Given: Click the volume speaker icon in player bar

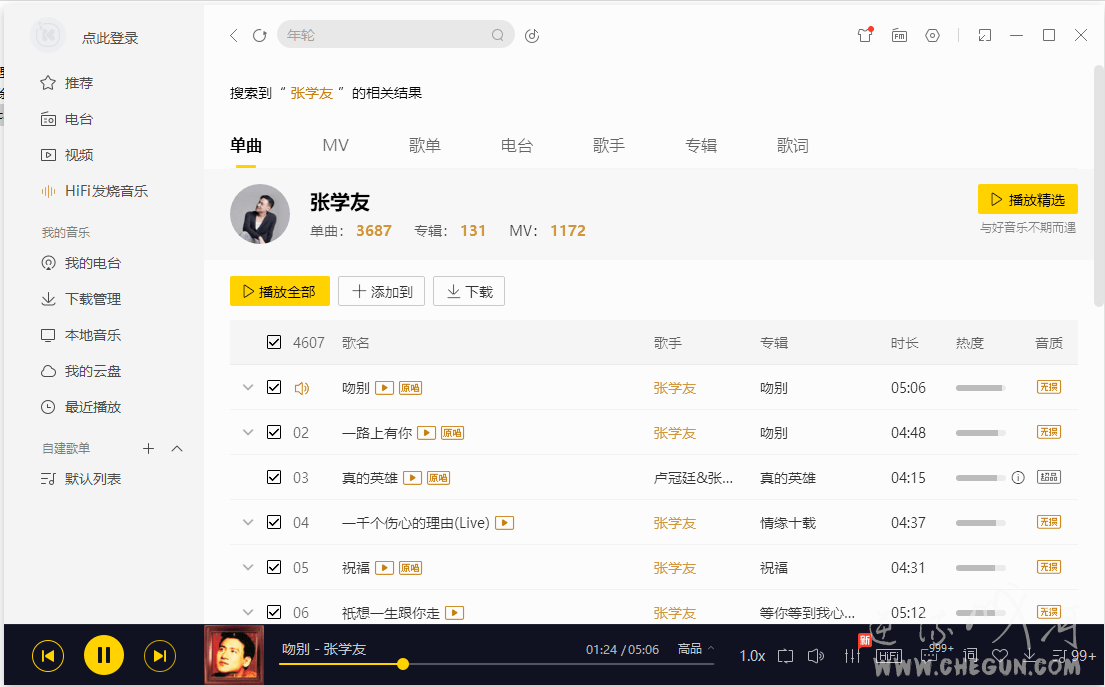Looking at the screenshot, I should [x=815, y=656].
